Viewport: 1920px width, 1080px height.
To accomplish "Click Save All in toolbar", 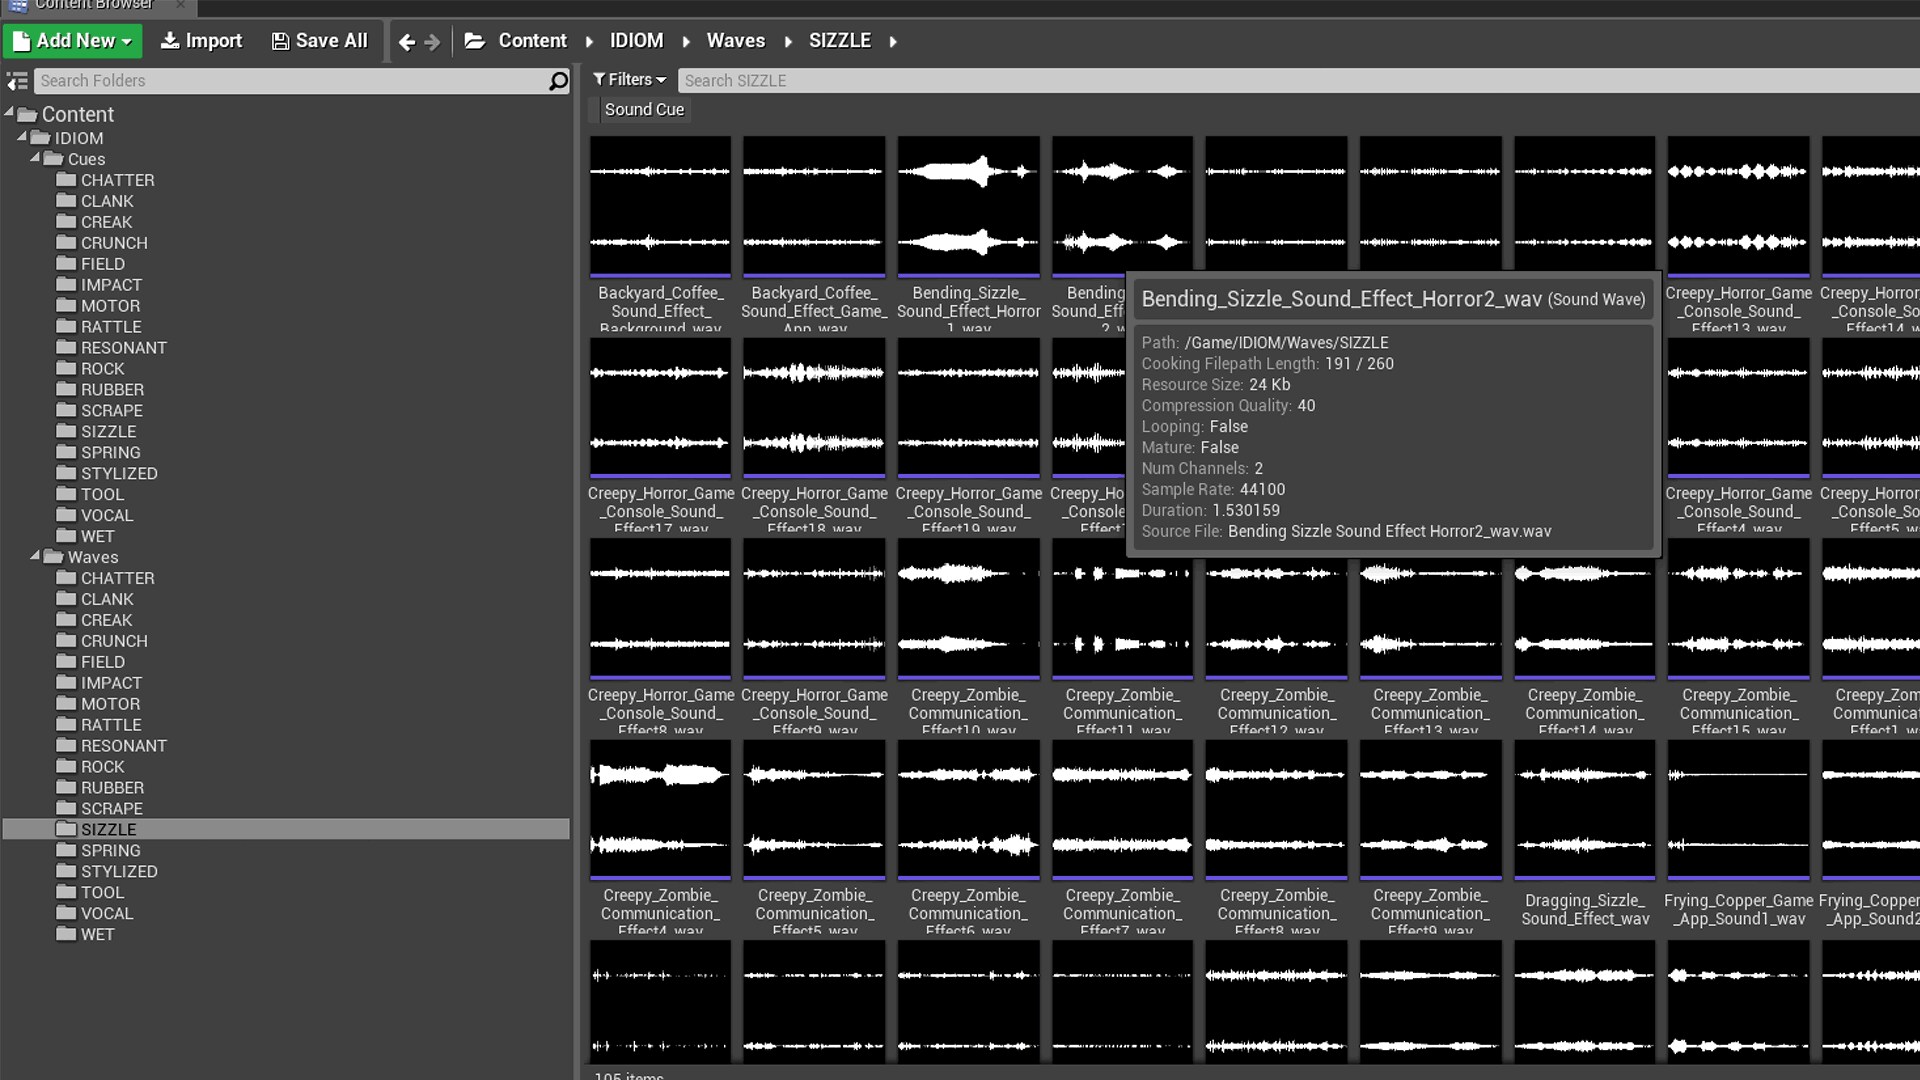I will pos(320,41).
